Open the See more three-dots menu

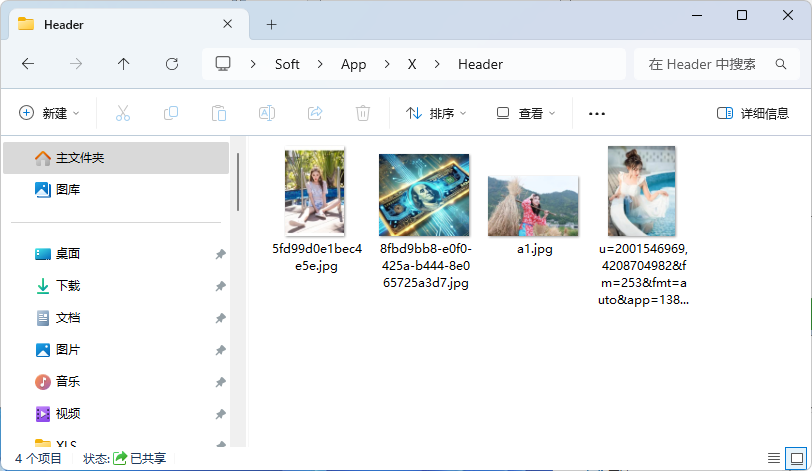[597, 113]
